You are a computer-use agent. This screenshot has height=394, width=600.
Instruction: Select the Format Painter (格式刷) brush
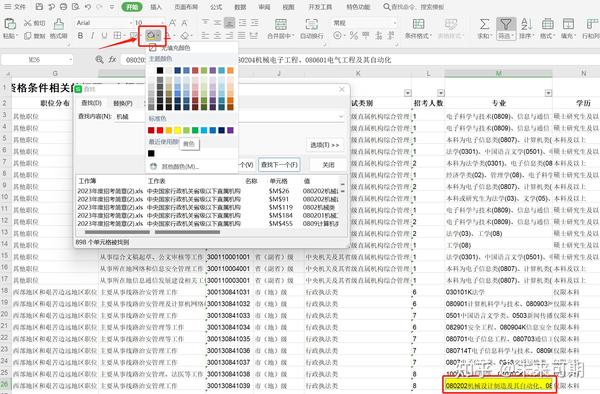(58, 24)
